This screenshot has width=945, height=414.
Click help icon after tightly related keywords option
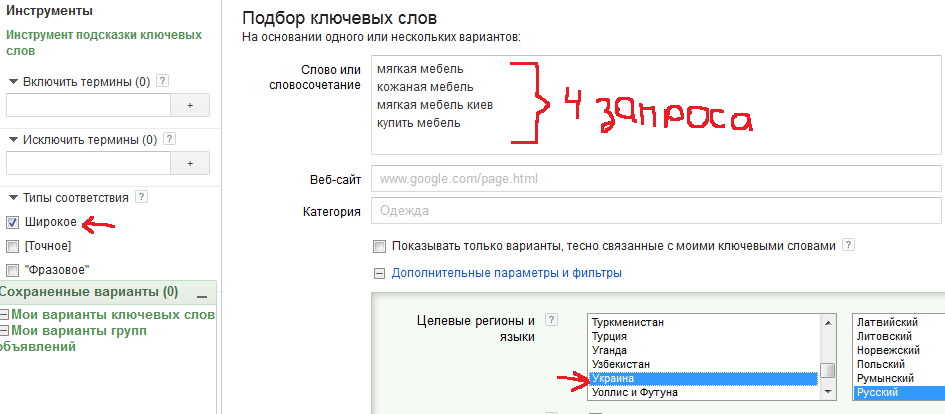[x=848, y=245]
